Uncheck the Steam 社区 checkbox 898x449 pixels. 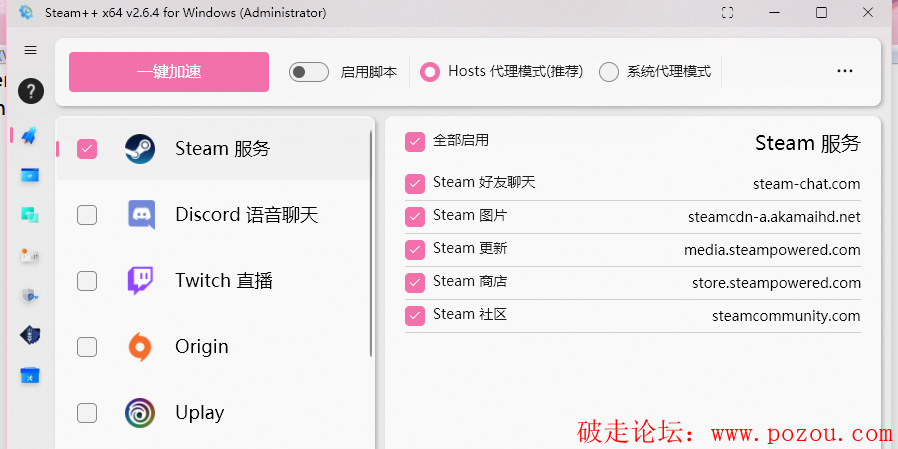click(415, 316)
